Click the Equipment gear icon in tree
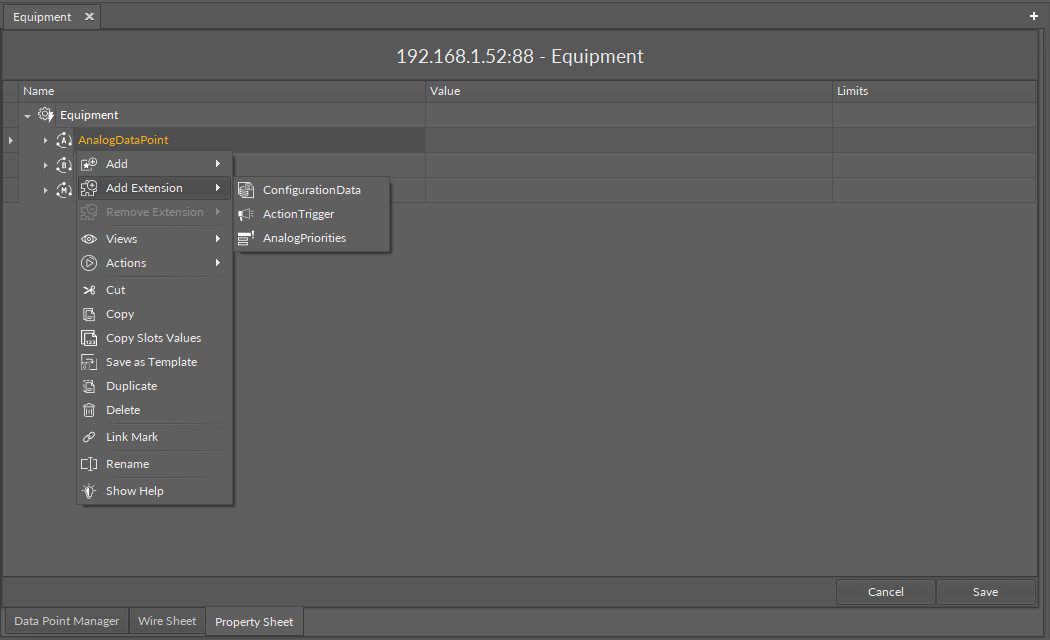This screenshot has width=1050, height=640. (46, 115)
